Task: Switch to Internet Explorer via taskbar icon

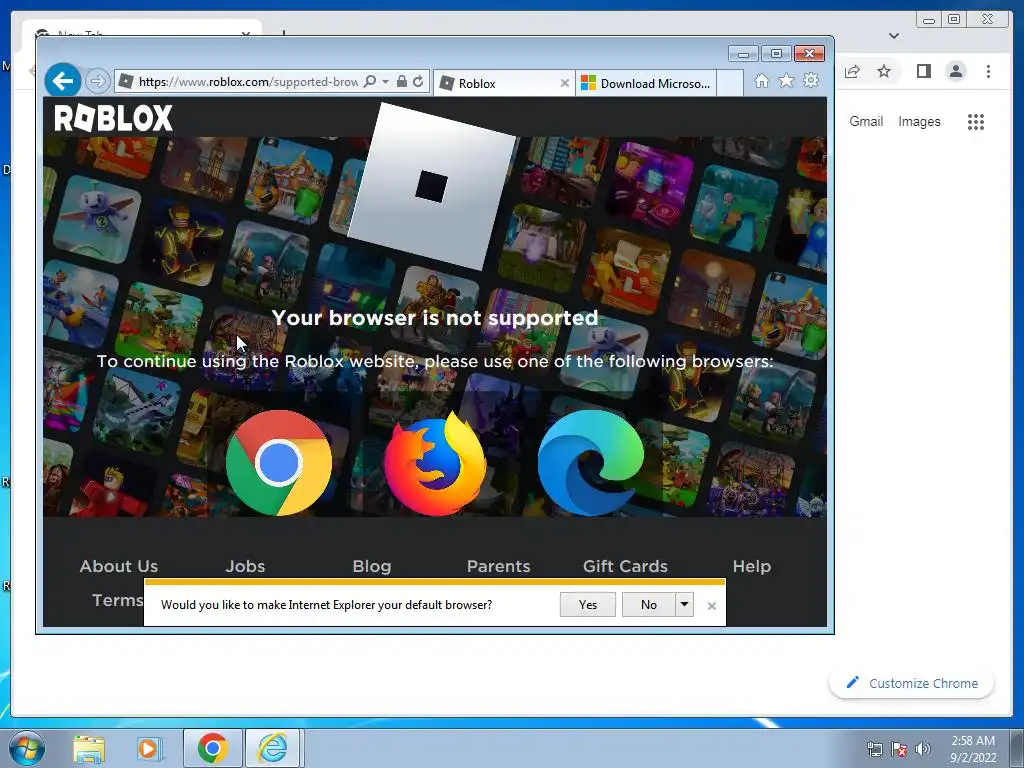Action: point(273,748)
